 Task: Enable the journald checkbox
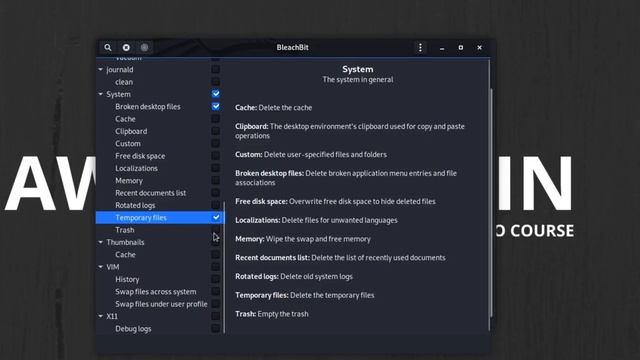tap(216, 69)
